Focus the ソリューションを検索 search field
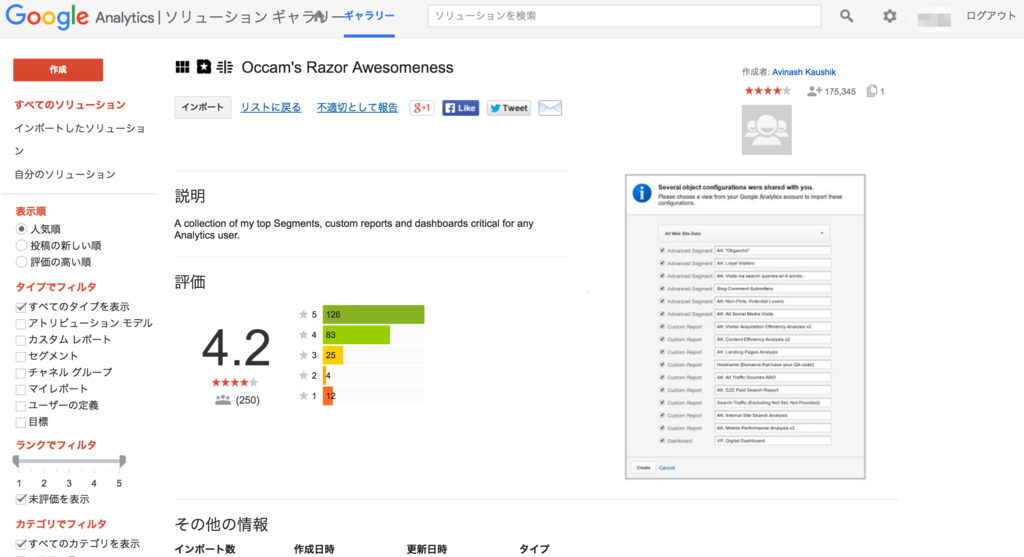This screenshot has width=1024, height=557. (624, 16)
